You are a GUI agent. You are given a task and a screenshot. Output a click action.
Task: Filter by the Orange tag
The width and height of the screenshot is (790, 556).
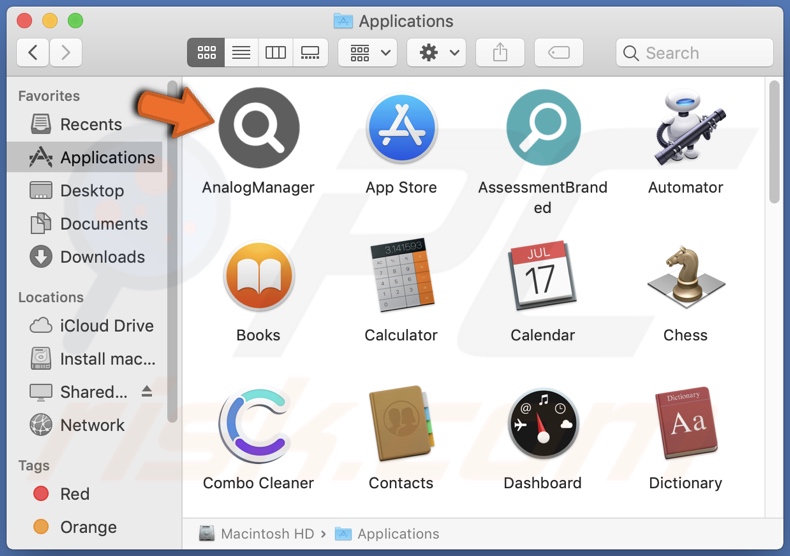85,527
